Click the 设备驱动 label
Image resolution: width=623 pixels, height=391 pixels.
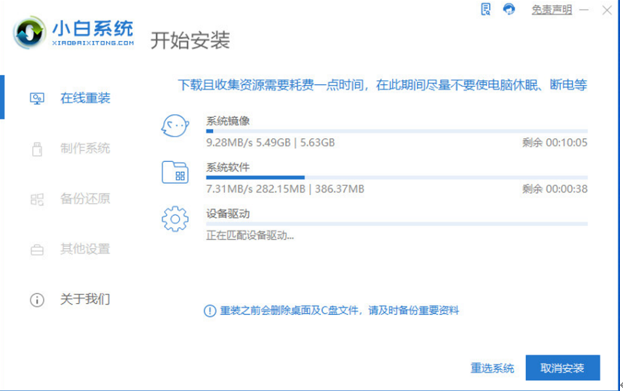click(228, 214)
